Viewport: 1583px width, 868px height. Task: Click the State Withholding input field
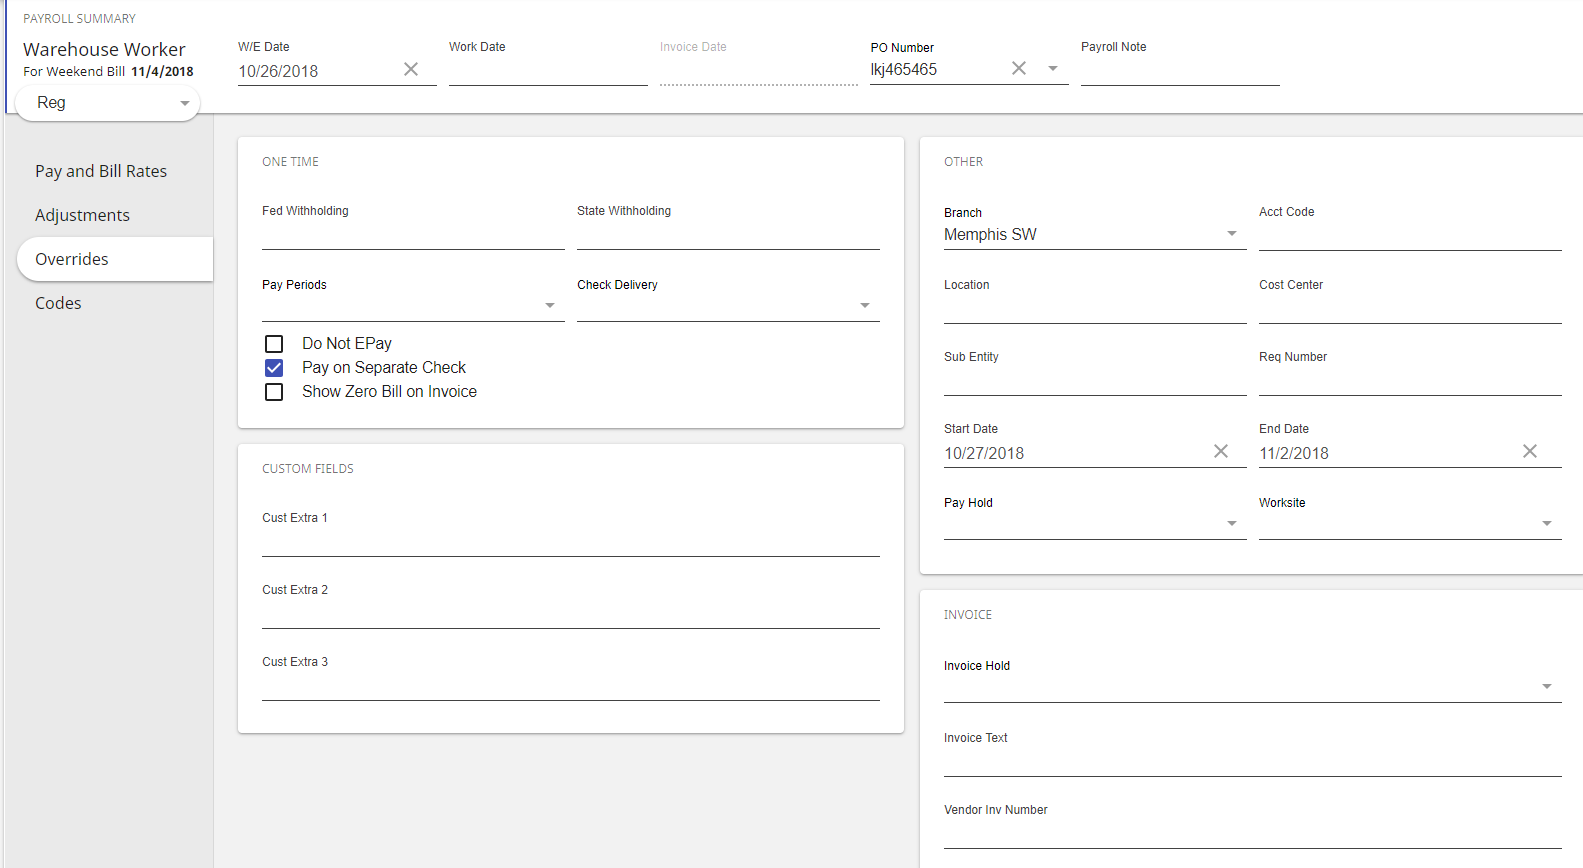point(728,234)
